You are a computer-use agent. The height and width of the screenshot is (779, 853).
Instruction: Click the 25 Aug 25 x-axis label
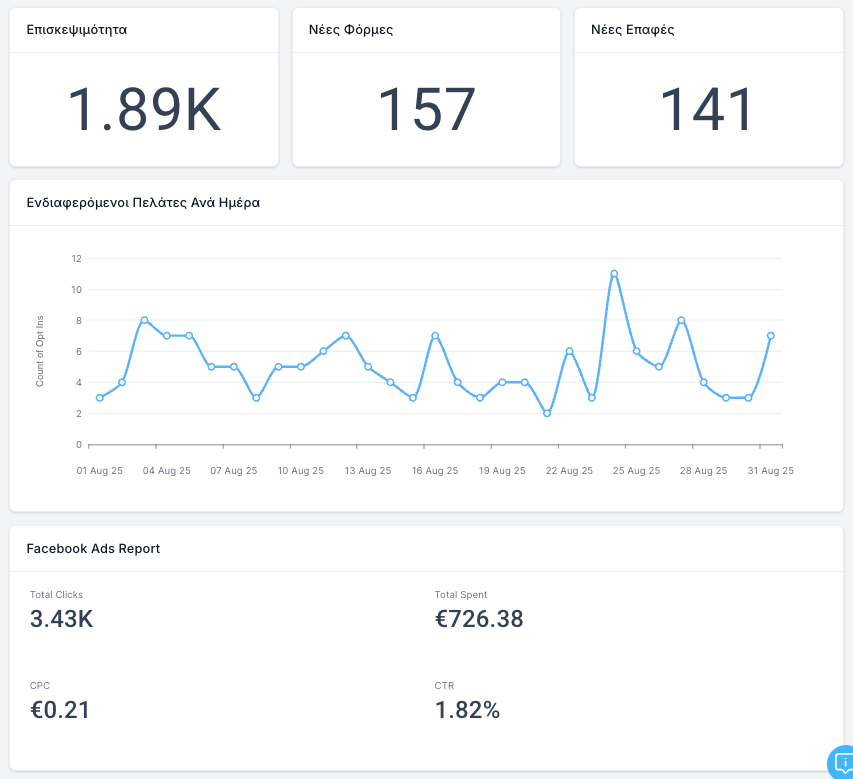point(637,470)
